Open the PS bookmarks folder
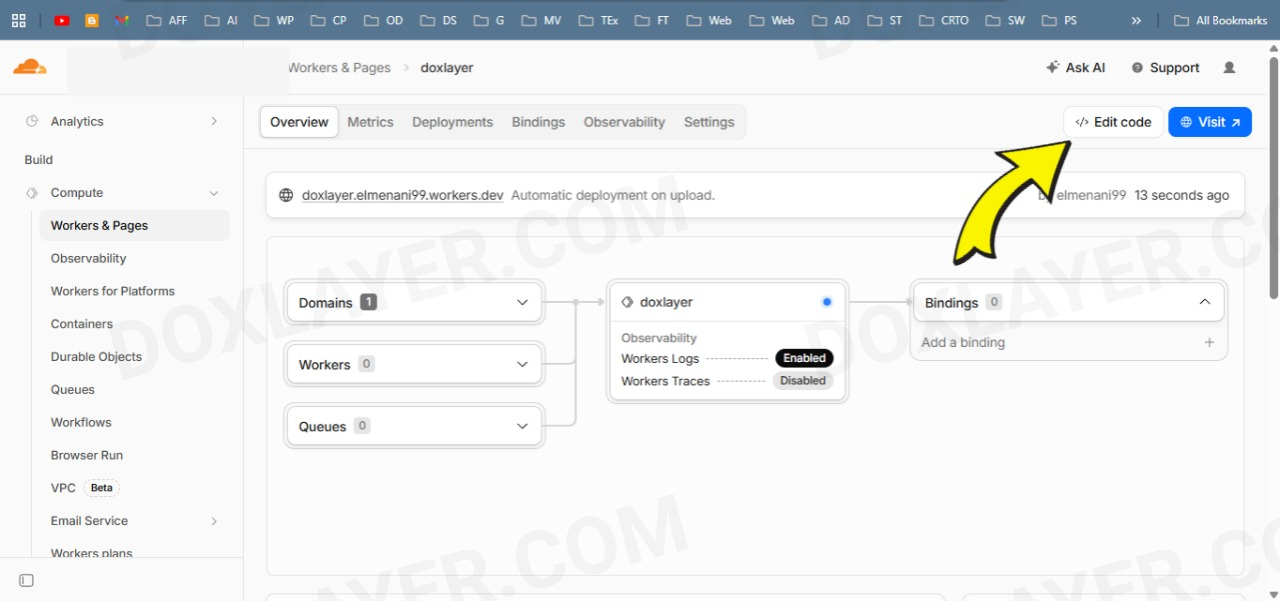Image resolution: width=1280 pixels, height=601 pixels. pos(1059,20)
